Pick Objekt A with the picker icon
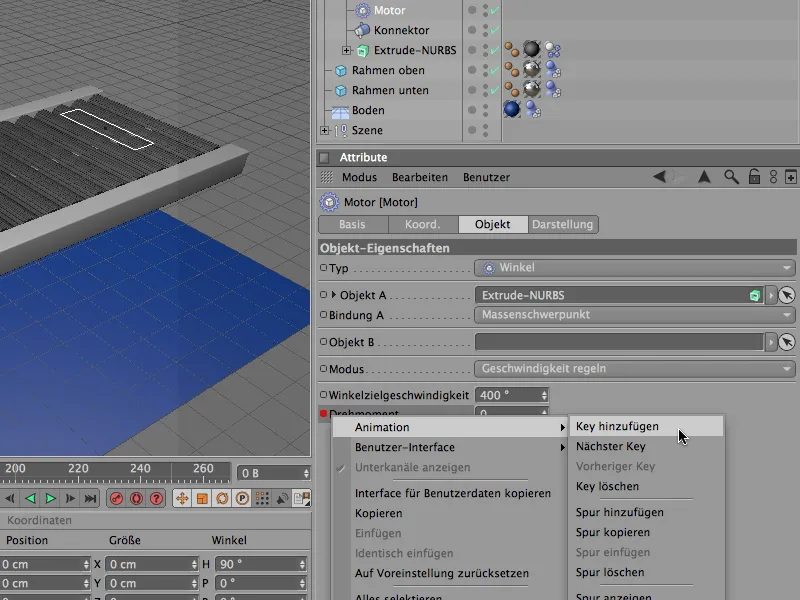800x600 pixels. [787, 295]
